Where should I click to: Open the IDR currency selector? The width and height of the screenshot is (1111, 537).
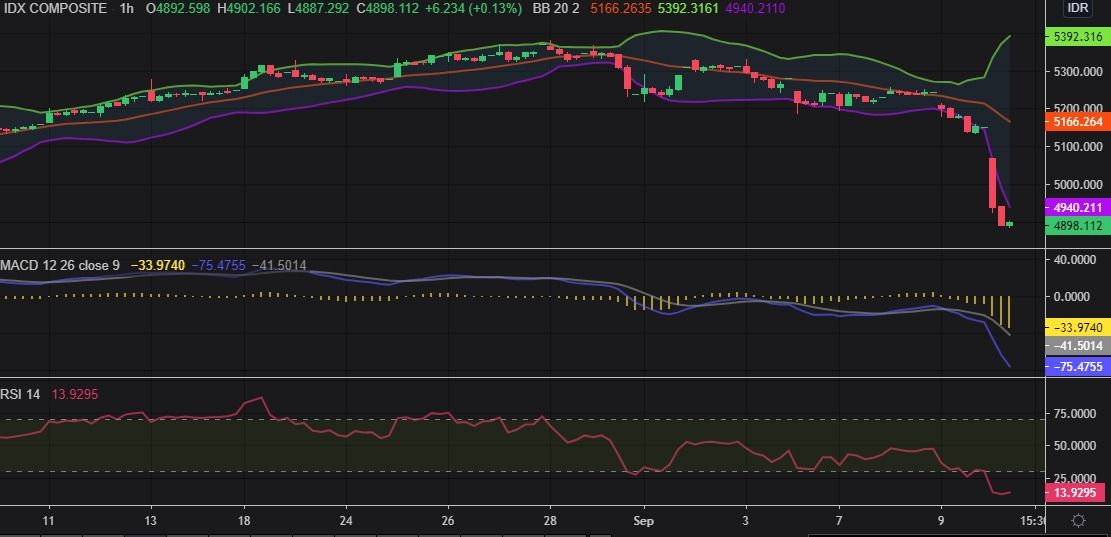click(x=1077, y=8)
